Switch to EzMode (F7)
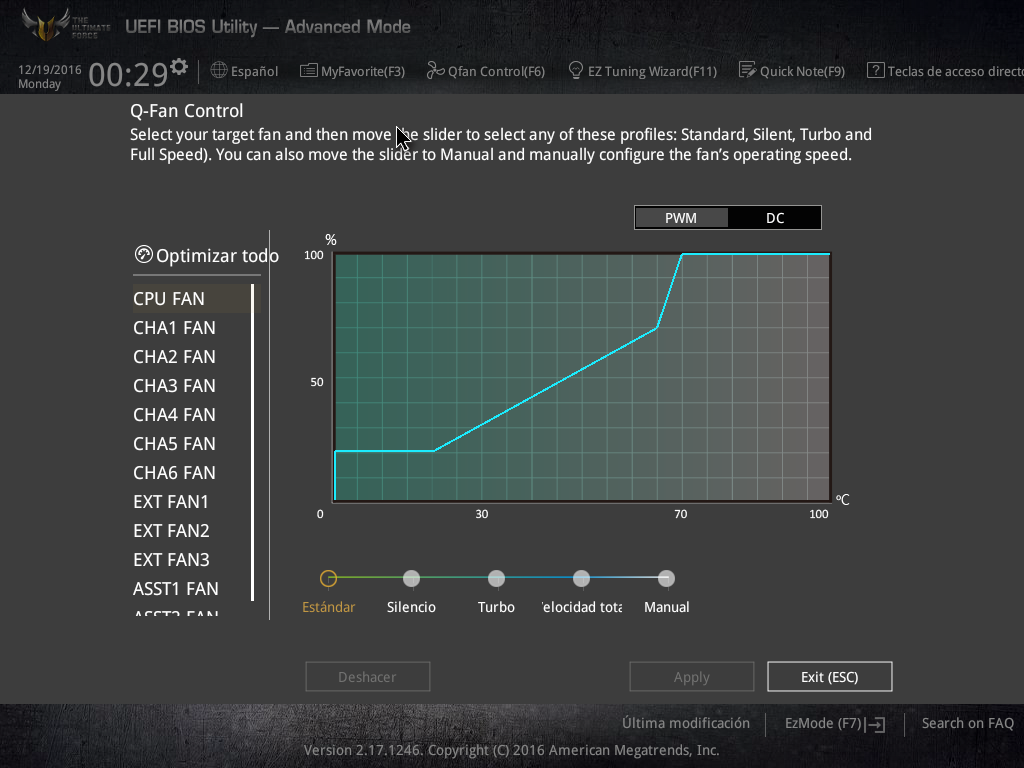Screen dimensions: 1024x768 pyautogui.click(x=835, y=724)
